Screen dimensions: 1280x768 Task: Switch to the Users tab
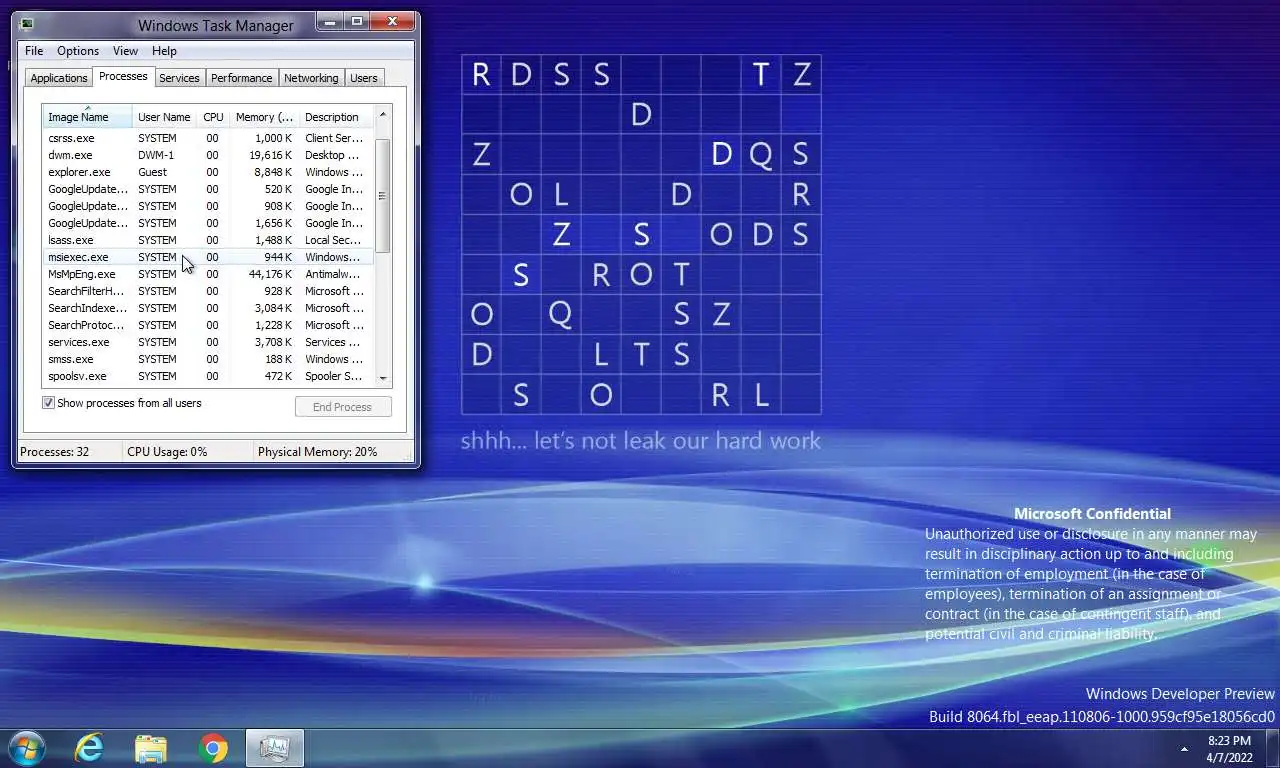click(364, 78)
